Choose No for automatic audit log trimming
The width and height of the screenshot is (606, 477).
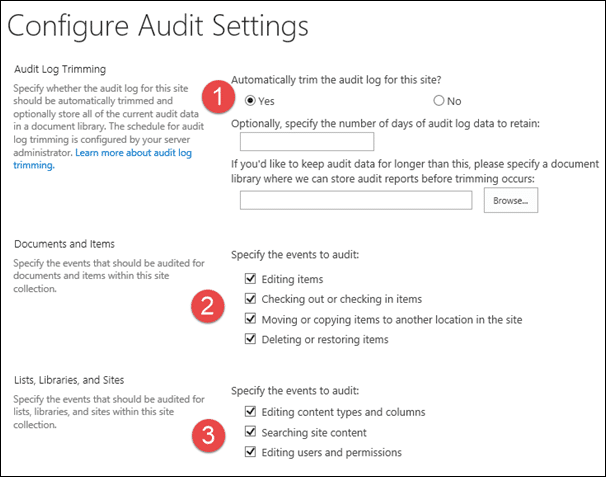pos(438,101)
